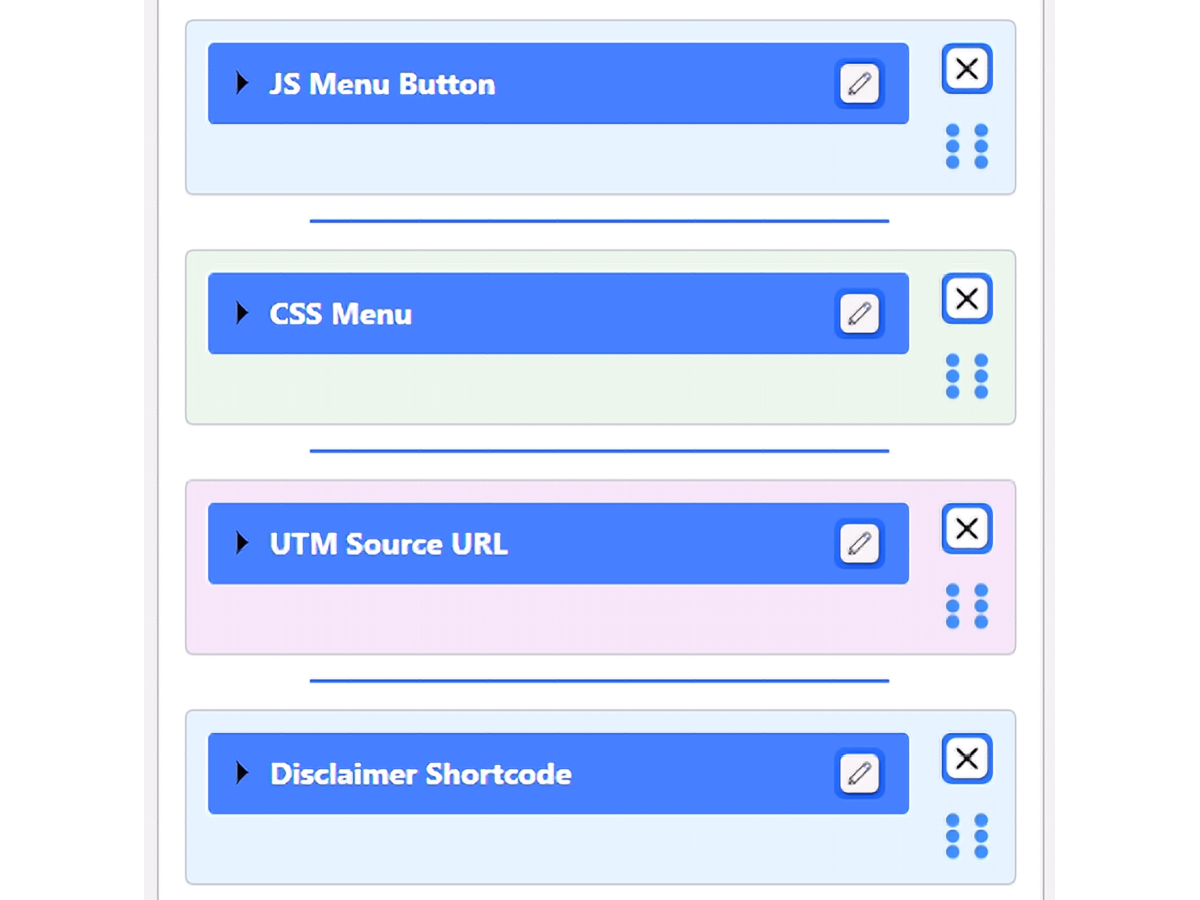This screenshot has width=1200, height=900.
Task: Grab the JS Menu Button drag handle
Action: click(967, 146)
